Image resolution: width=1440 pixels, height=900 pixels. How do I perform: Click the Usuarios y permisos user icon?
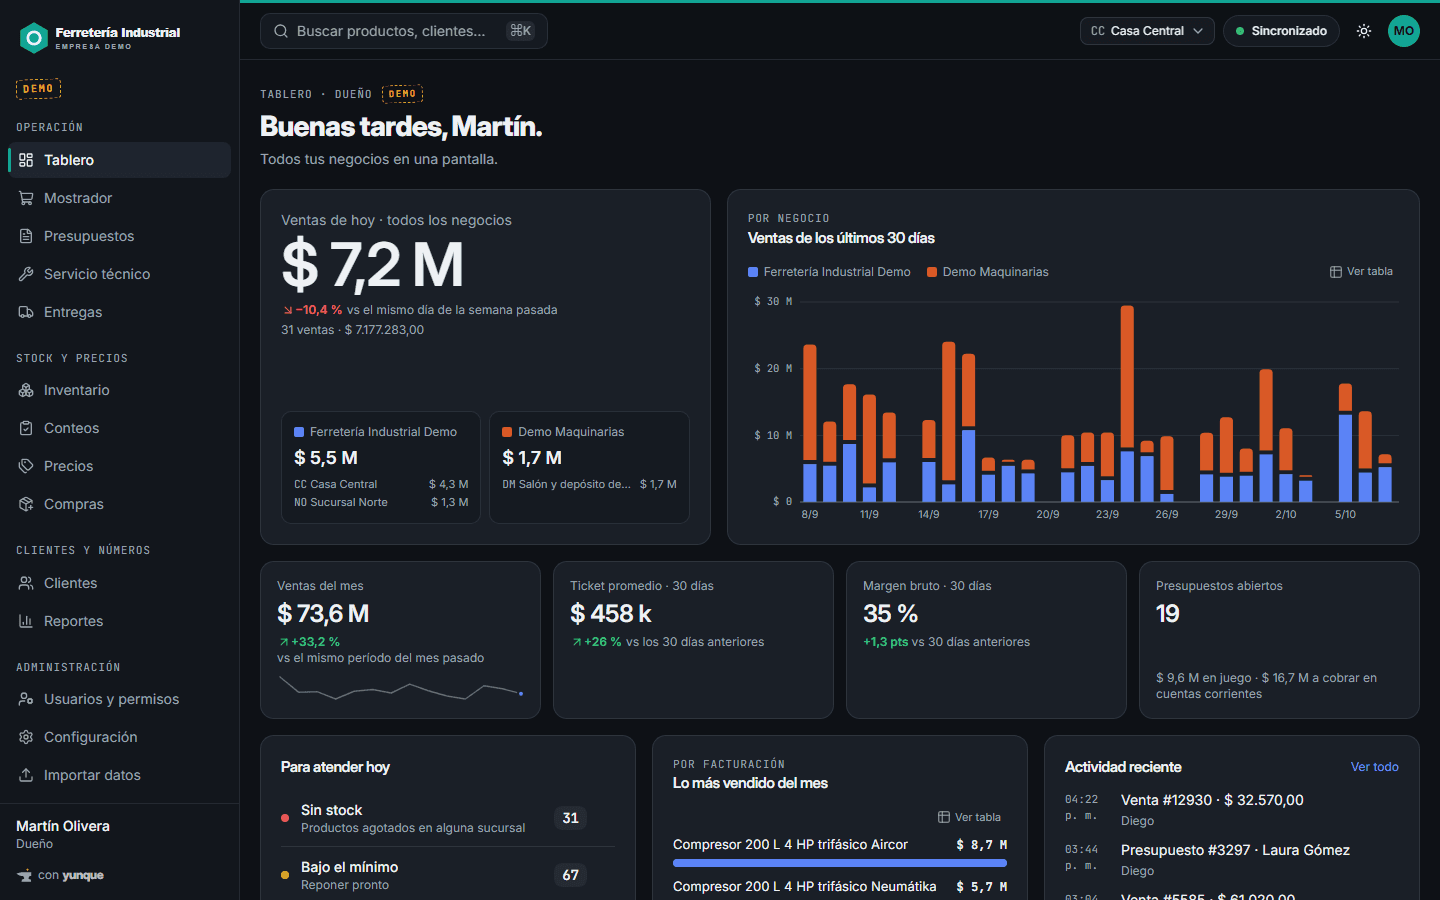click(26, 699)
